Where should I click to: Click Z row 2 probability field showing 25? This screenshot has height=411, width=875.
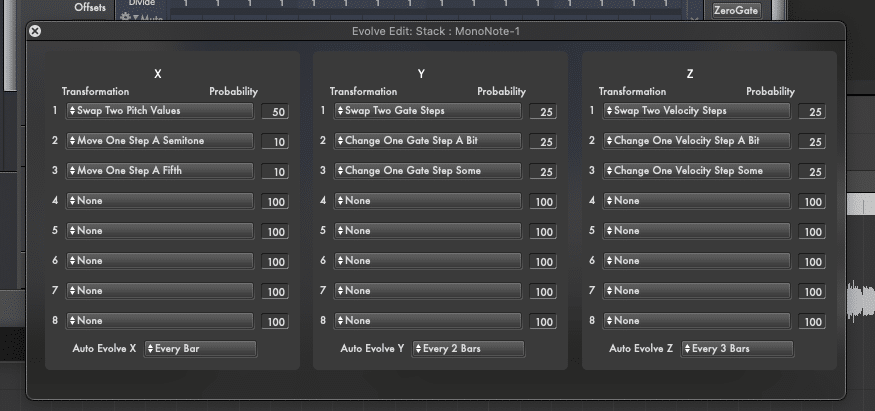pyautogui.click(x=812, y=142)
